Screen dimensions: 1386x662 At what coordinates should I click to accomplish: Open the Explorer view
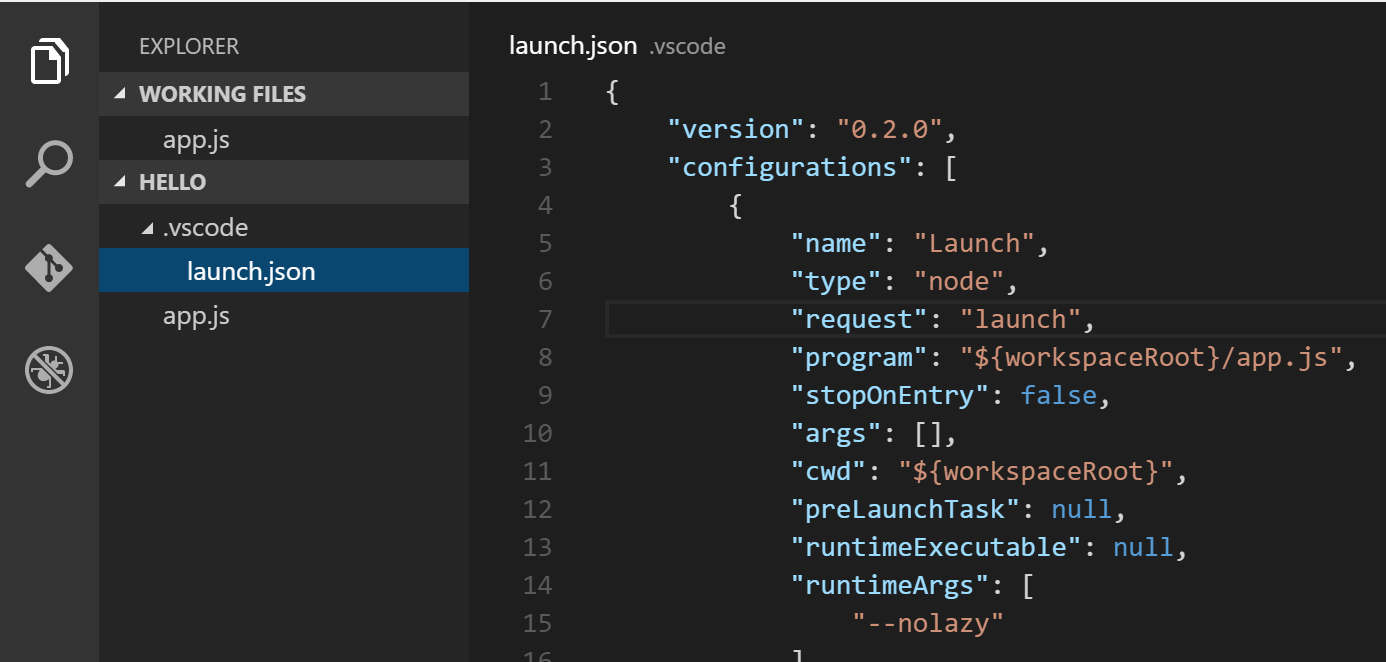point(49,61)
